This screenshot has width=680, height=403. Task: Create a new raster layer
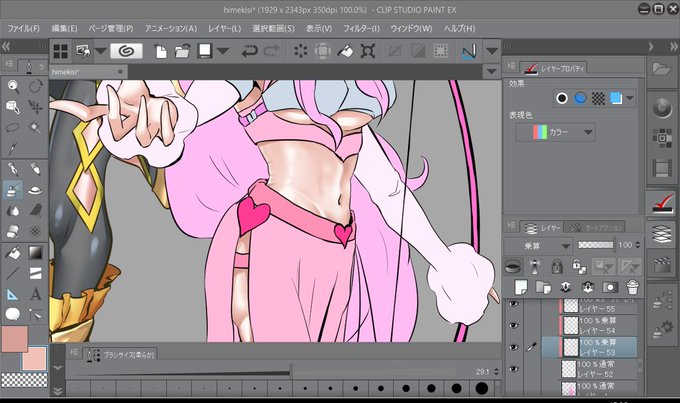[x=520, y=287]
